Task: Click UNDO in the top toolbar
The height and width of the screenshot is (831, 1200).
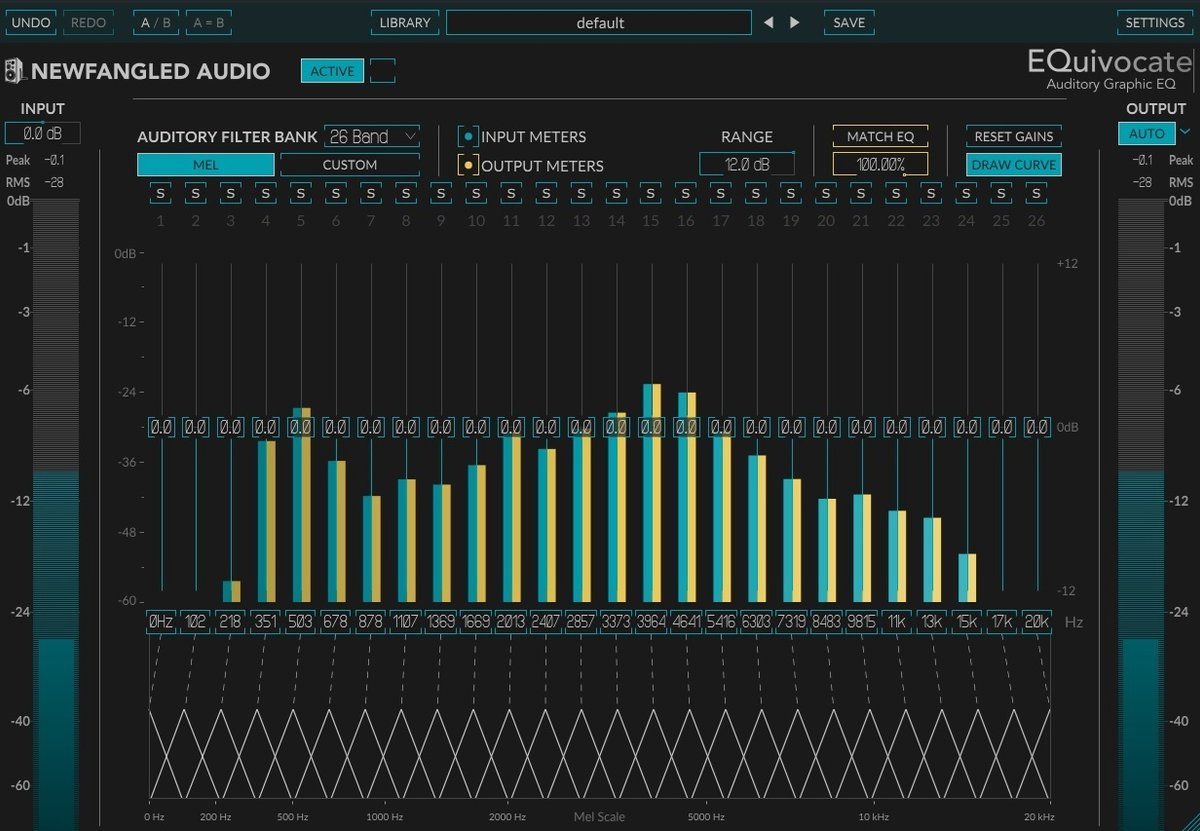Action: 31,22
